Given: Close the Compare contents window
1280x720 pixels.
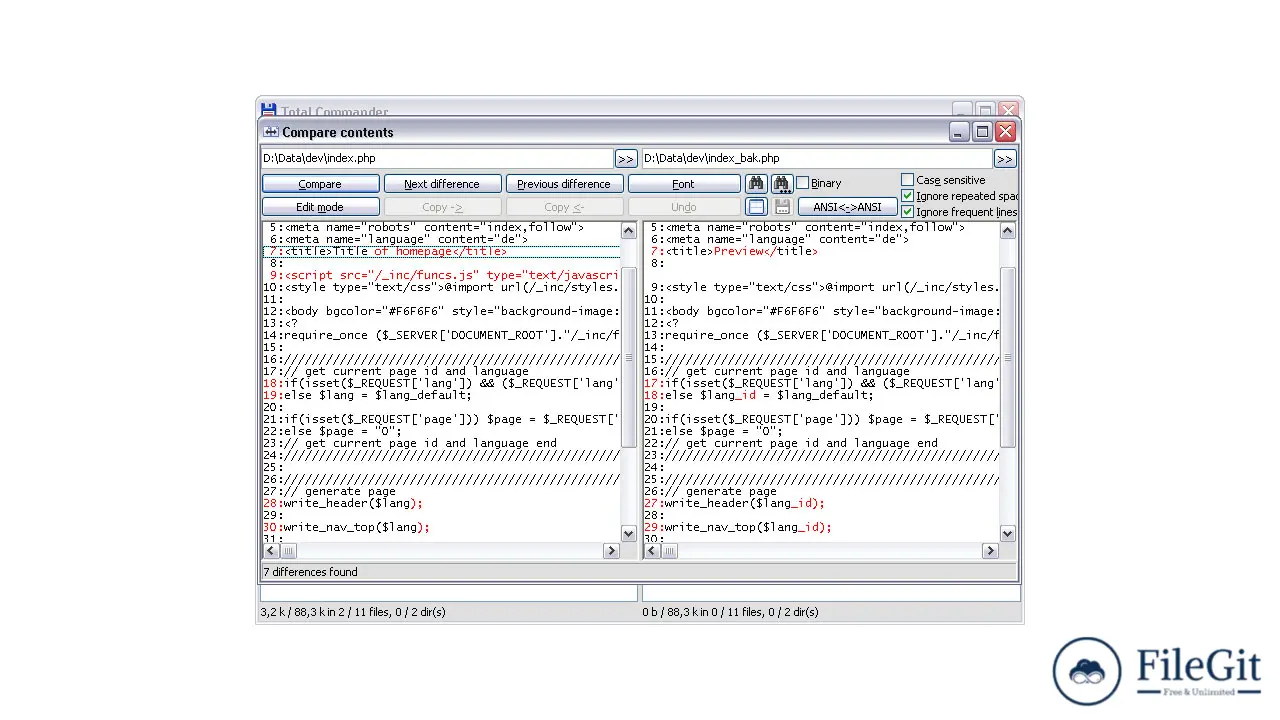Looking at the screenshot, I should pos(1006,132).
